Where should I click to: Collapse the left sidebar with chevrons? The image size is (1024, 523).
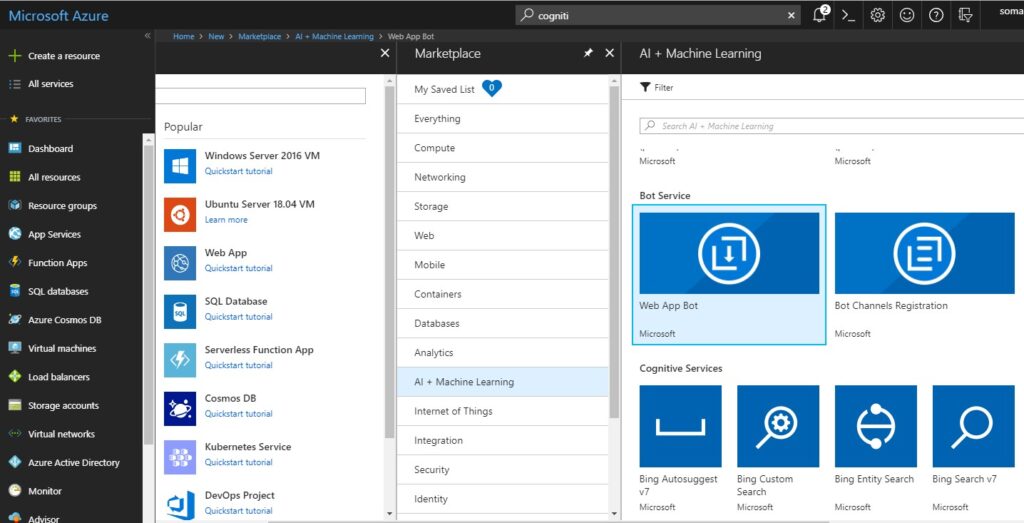pos(148,36)
